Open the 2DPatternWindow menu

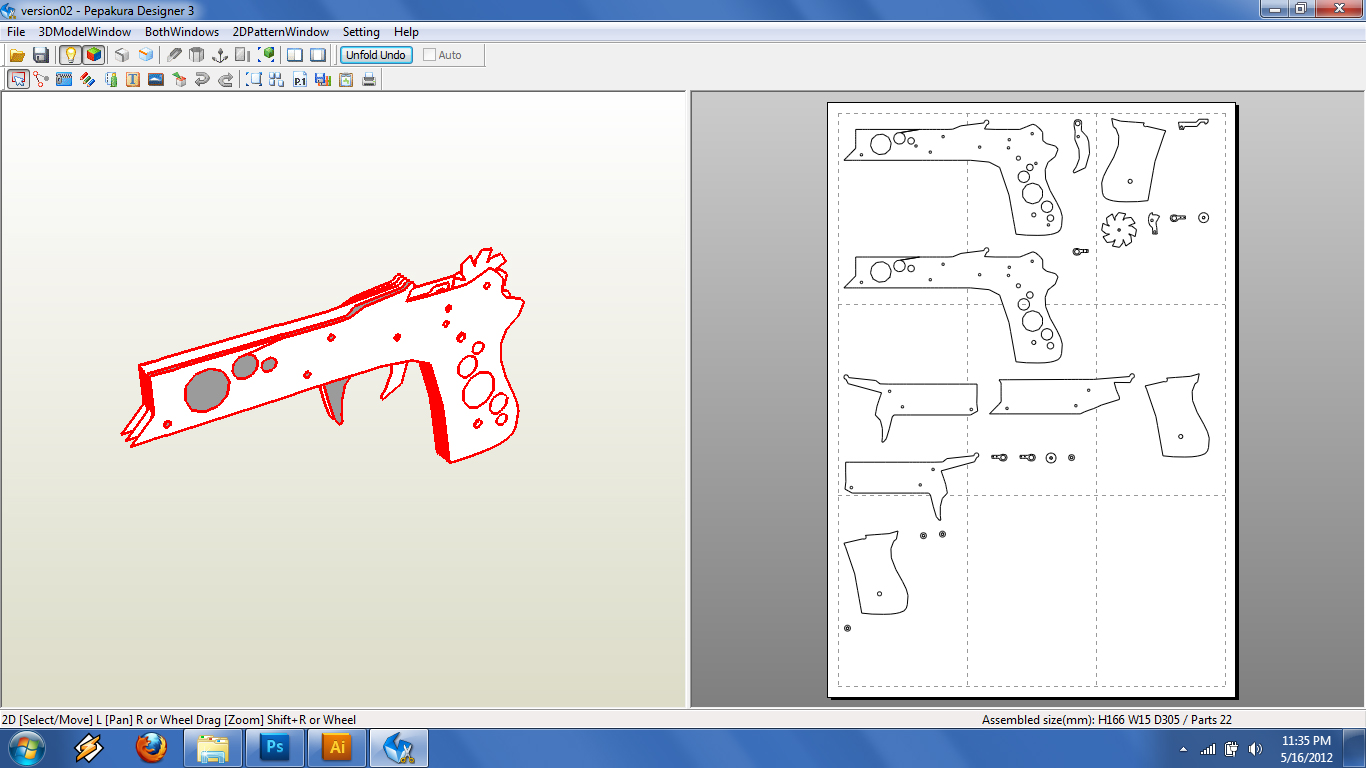pyautogui.click(x=281, y=32)
